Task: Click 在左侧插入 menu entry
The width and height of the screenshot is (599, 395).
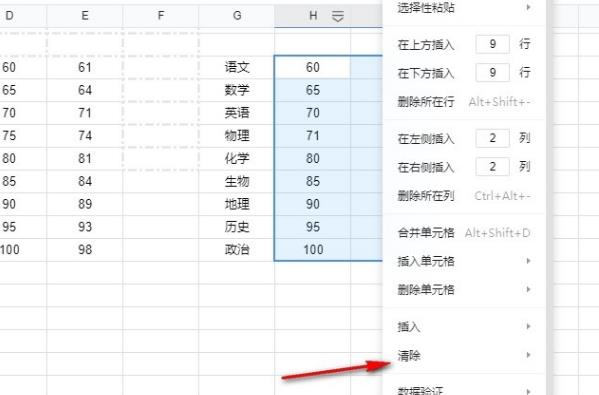Action: 426,139
